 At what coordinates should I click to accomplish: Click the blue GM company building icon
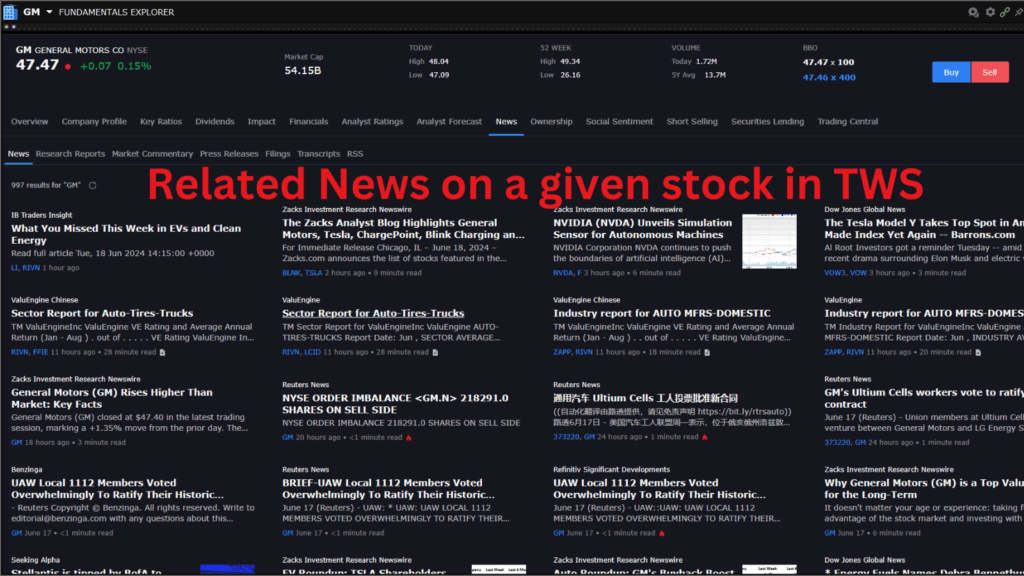click(10, 11)
